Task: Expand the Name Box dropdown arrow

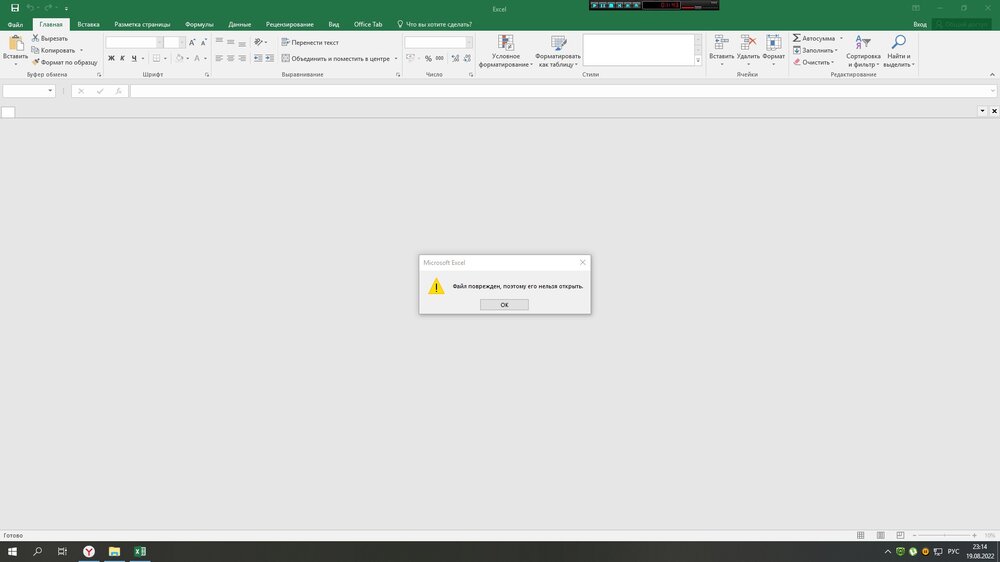Action: pyautogui.click(x=50, y=91)
